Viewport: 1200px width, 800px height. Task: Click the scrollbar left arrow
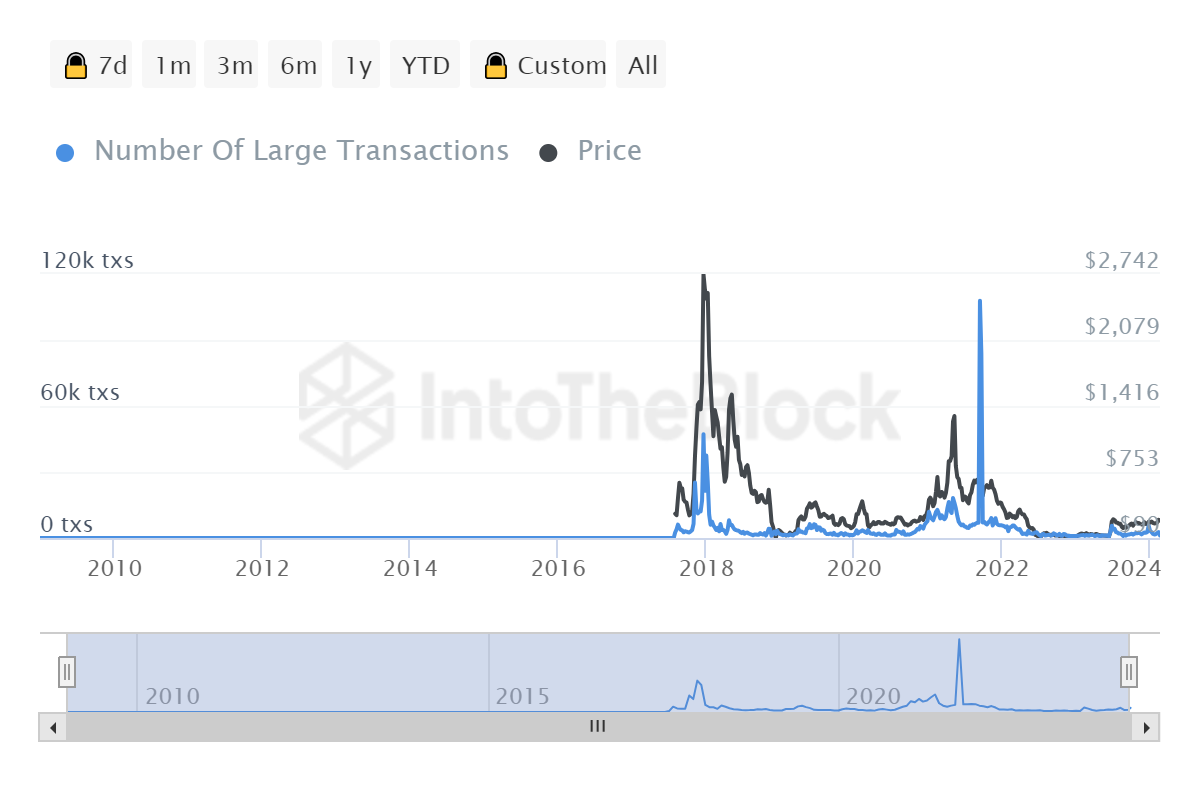[x=52, y=727]
